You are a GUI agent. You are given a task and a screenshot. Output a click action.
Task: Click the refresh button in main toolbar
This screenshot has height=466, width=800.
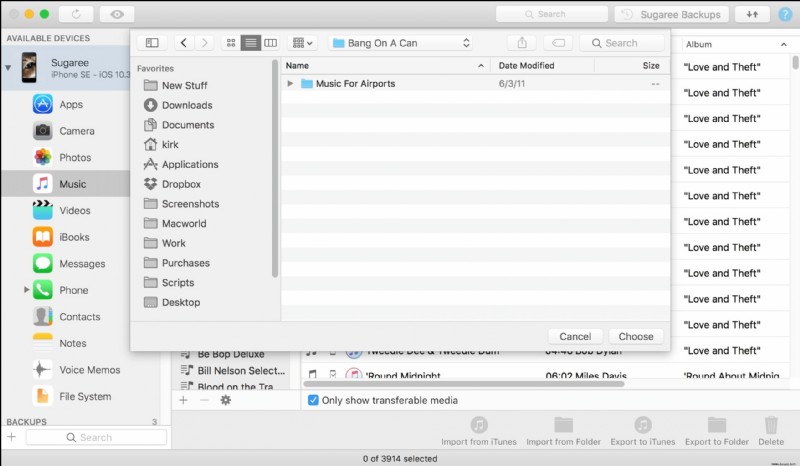tap(76, 14)
